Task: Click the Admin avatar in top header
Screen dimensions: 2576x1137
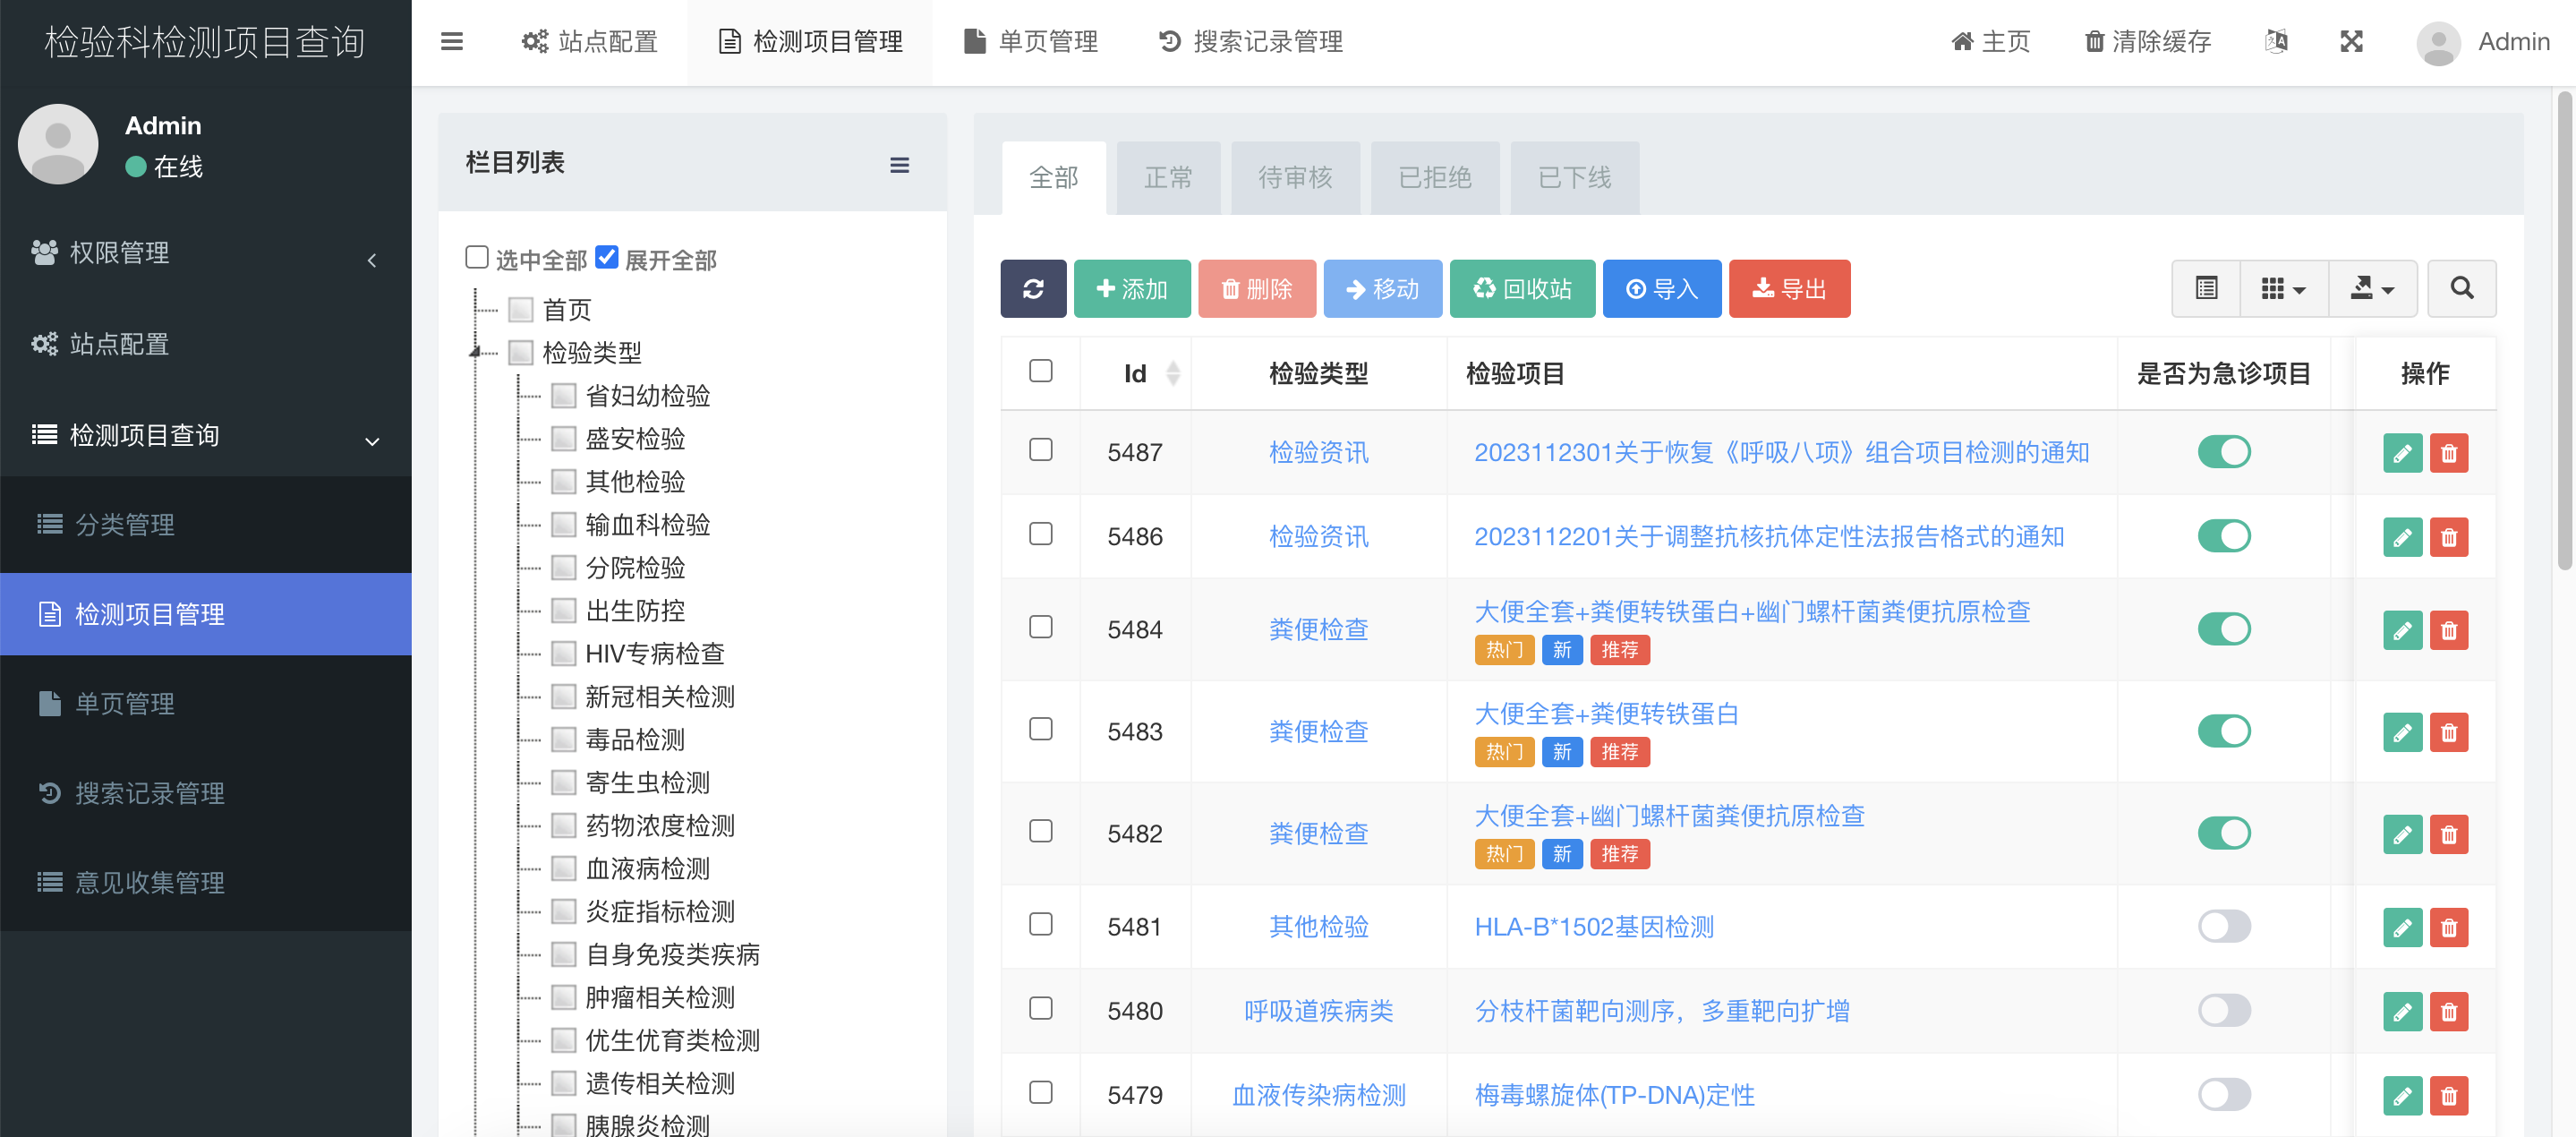Action: (x=2438, y=42)
